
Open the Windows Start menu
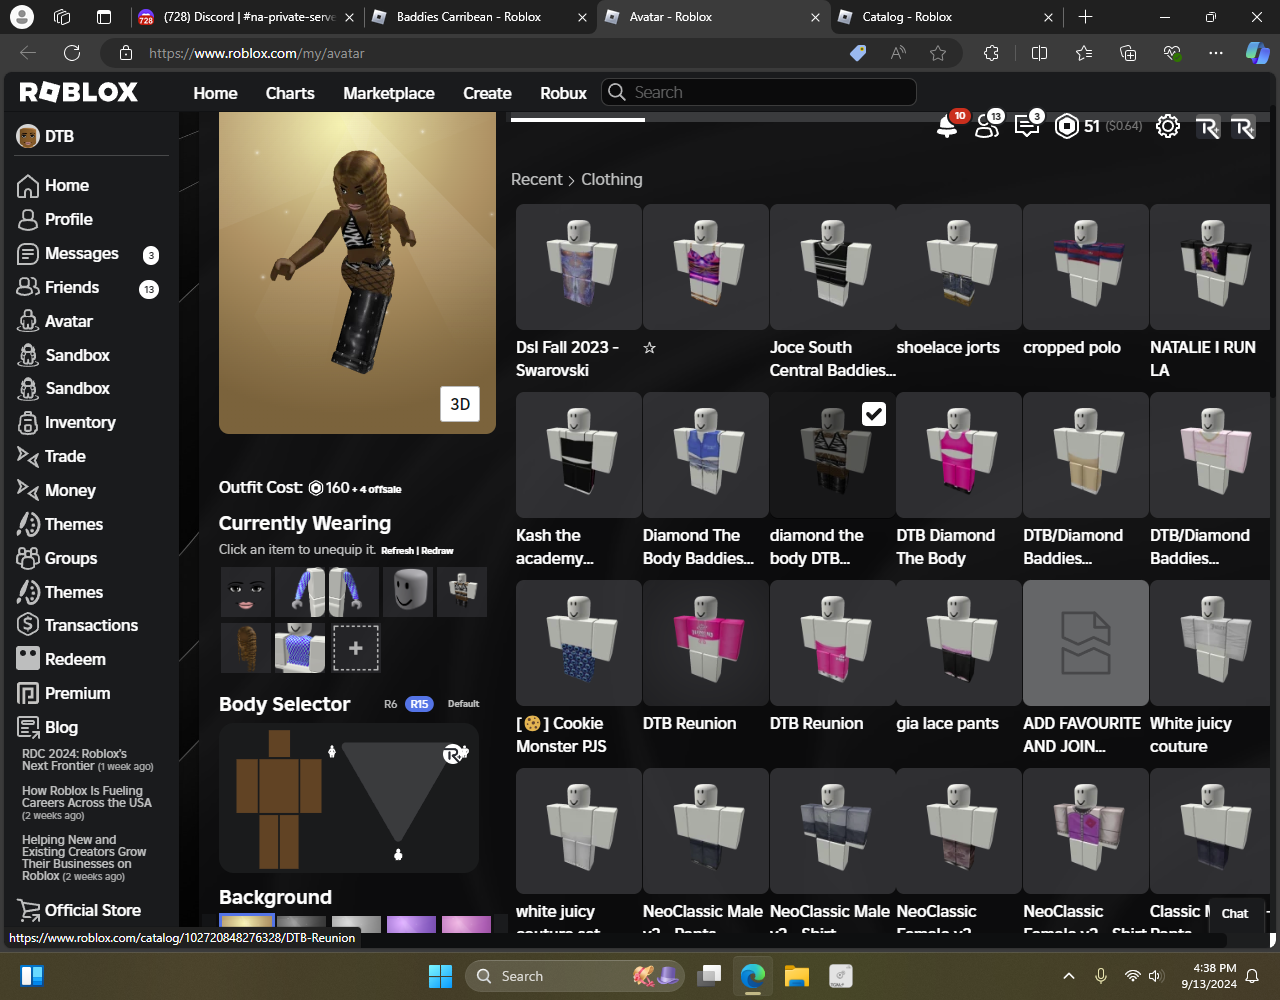pyautogui.click(x=440, y=976)
